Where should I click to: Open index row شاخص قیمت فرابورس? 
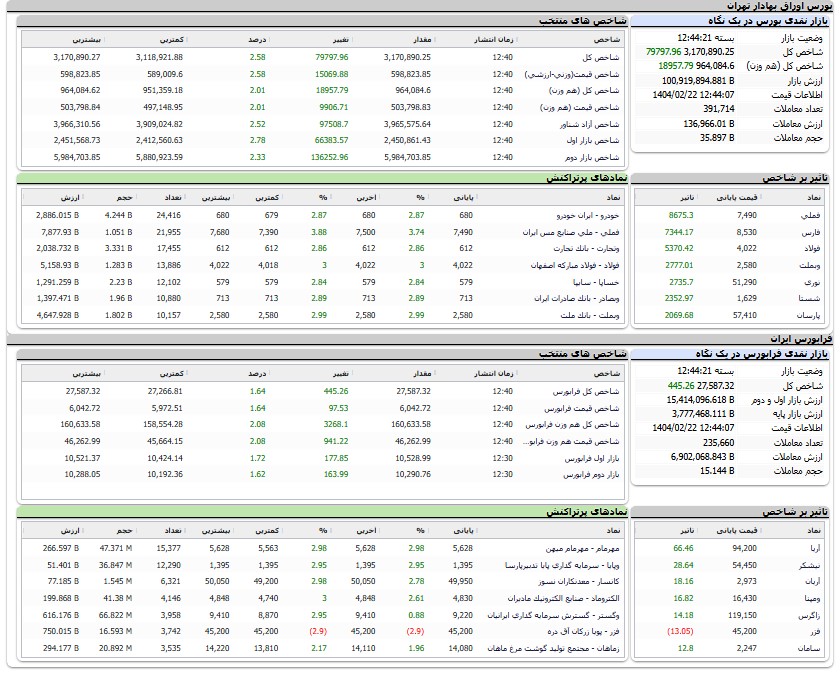tap(323, 408)
